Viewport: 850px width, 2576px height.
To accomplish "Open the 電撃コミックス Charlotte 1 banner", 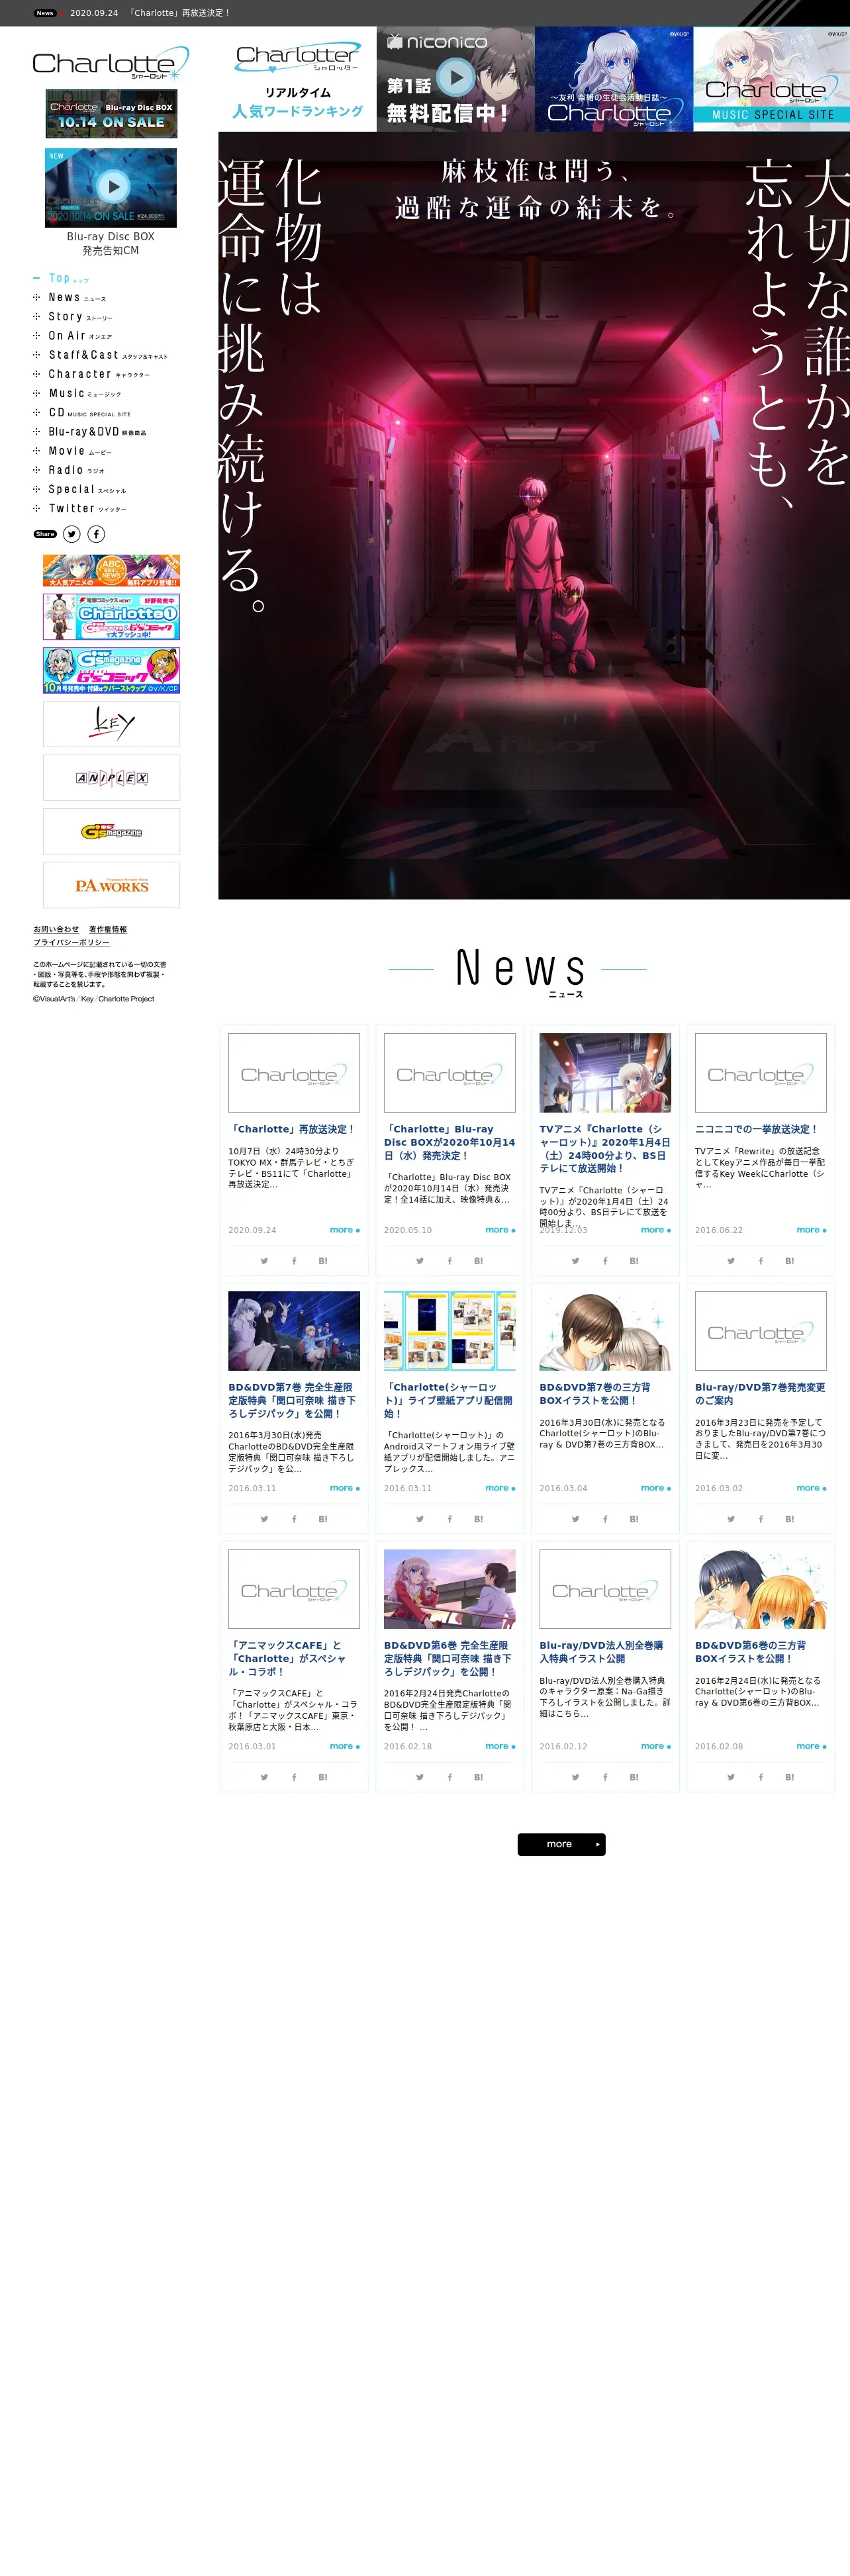I will [111, 617].
